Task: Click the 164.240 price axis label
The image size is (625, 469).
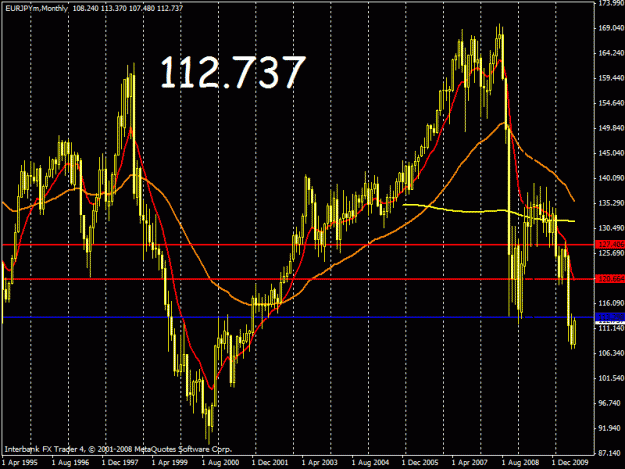Action: 611,53
